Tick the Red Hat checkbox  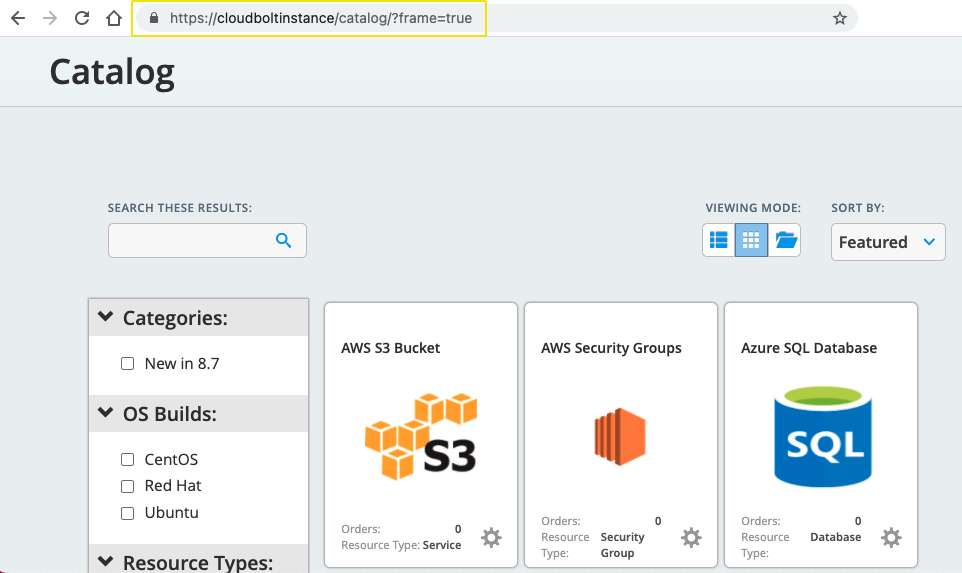127,486
